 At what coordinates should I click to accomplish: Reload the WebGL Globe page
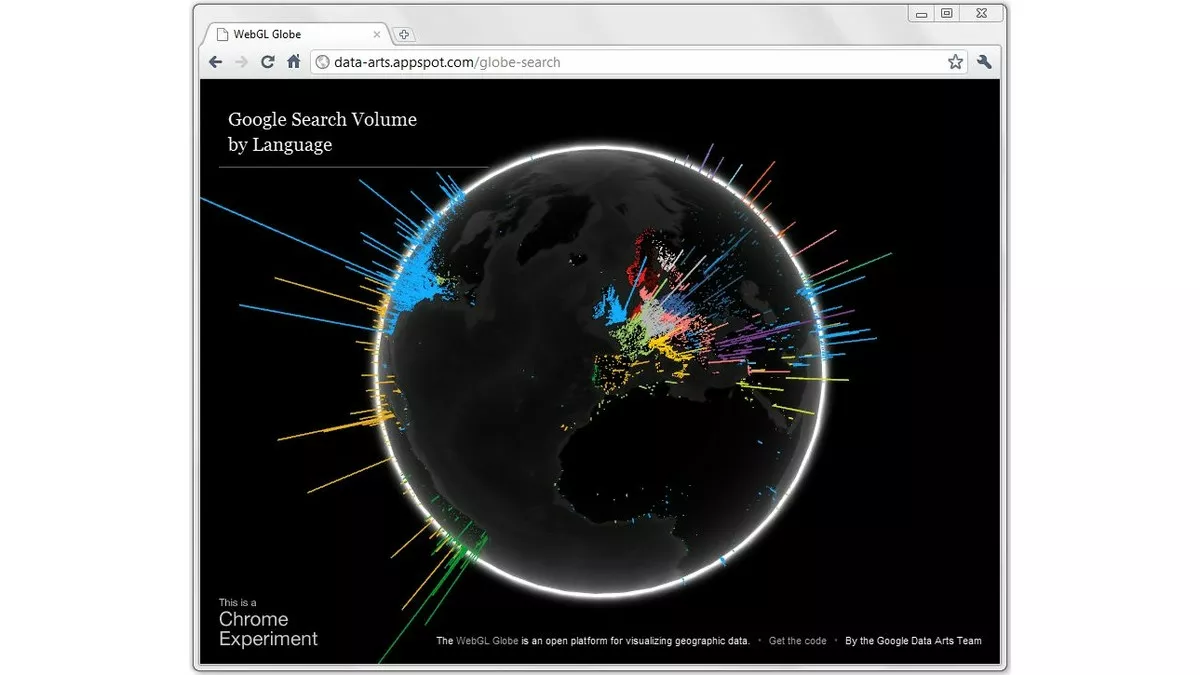266,61
